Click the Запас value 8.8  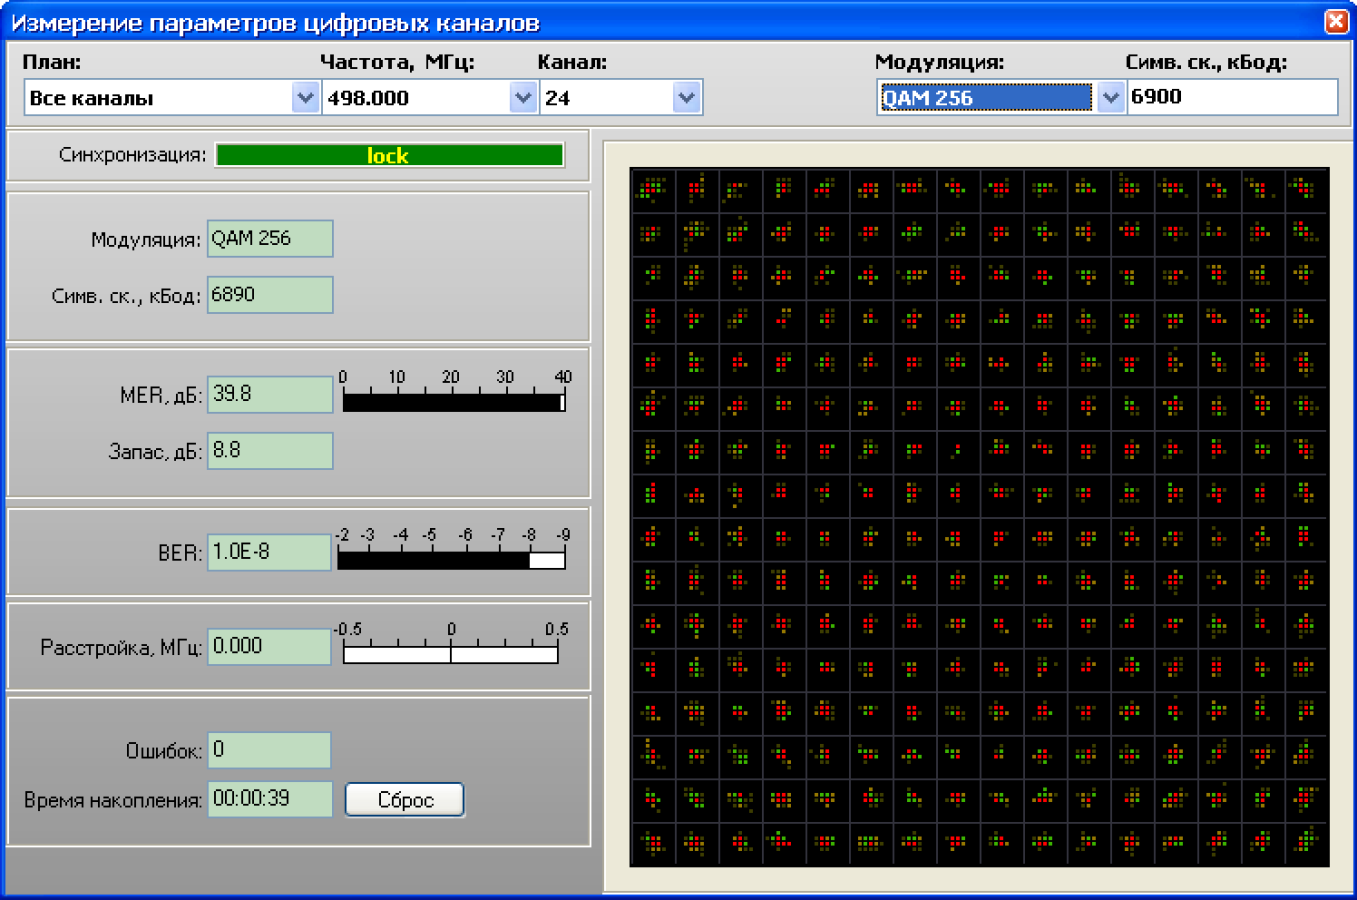coord(270,450)
